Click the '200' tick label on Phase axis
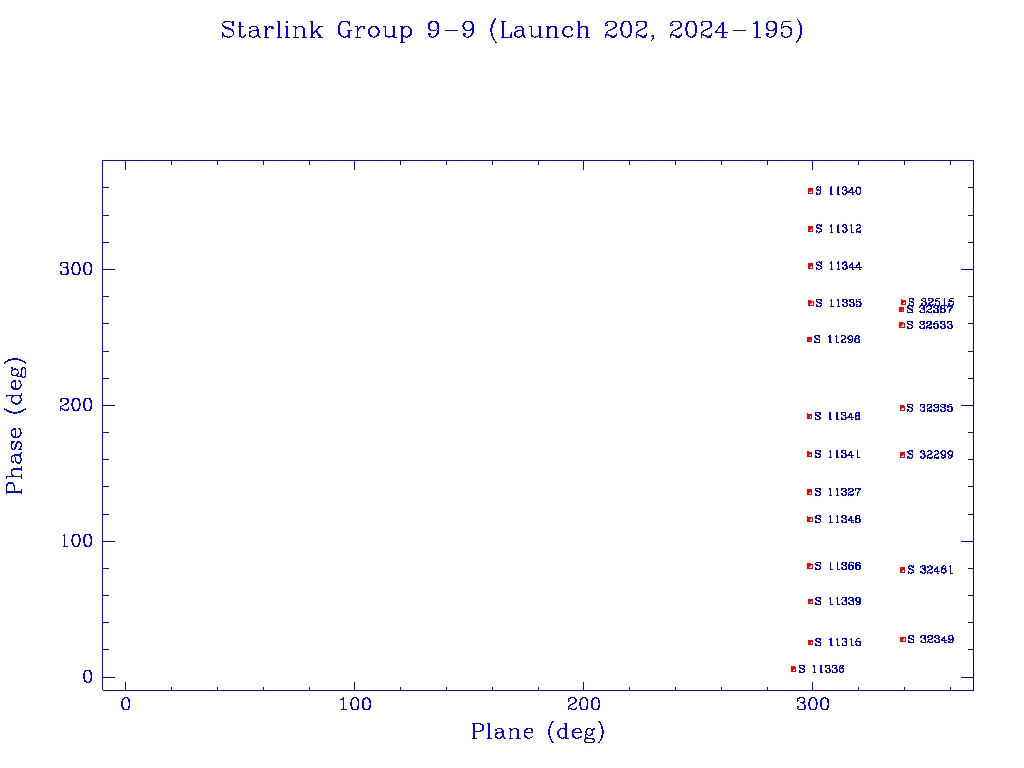Screen dimensions: 1024x768 pyautogui.click(x=76, y=405)
